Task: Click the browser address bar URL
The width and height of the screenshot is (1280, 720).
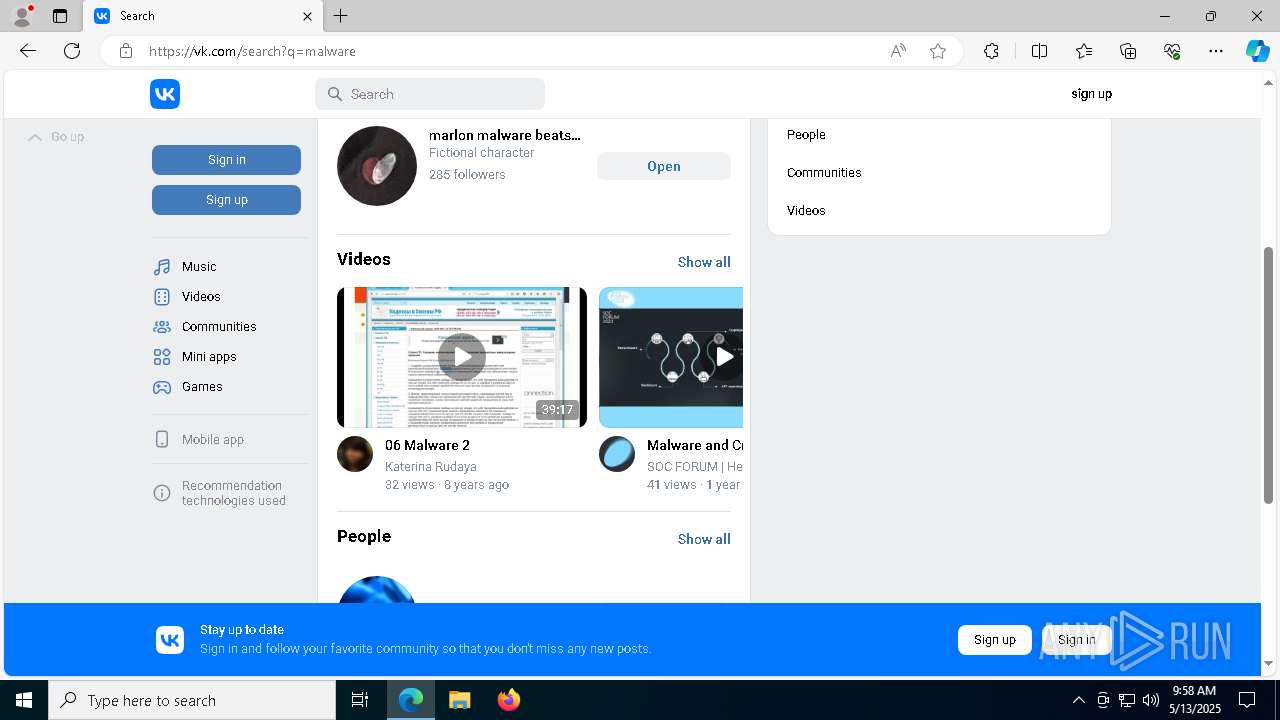Action: [x=252, y=51]
